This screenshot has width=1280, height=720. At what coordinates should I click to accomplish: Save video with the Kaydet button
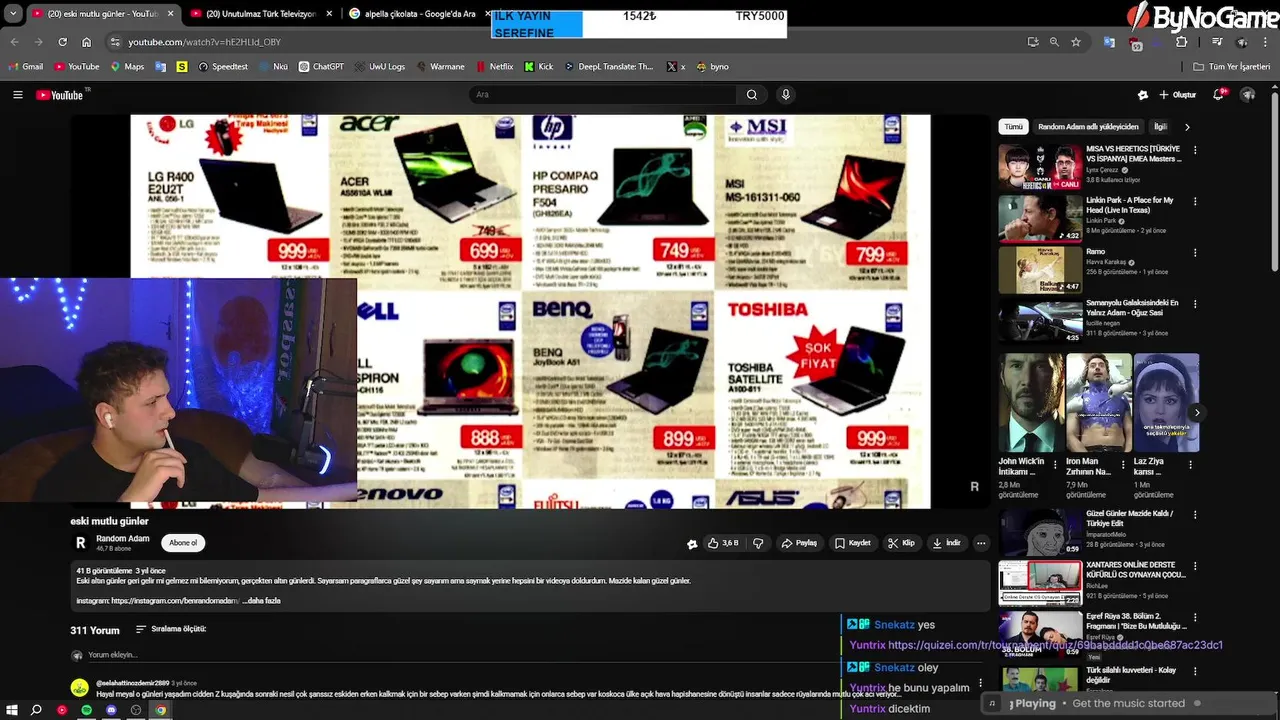(x=853, y=543)
